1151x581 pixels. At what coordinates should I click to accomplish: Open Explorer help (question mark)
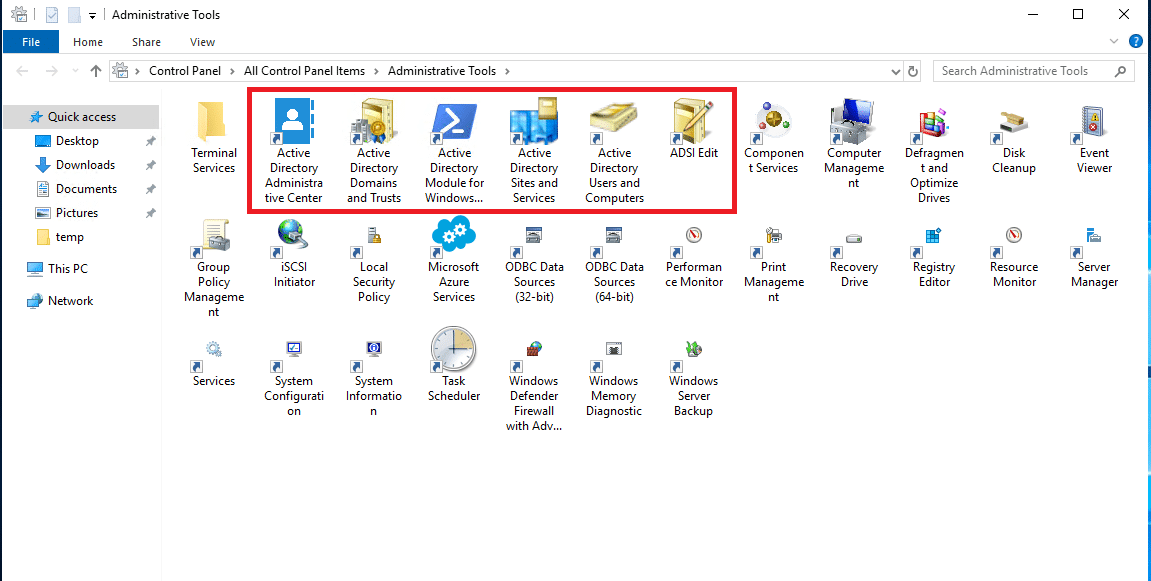[x=1135, y=42]
